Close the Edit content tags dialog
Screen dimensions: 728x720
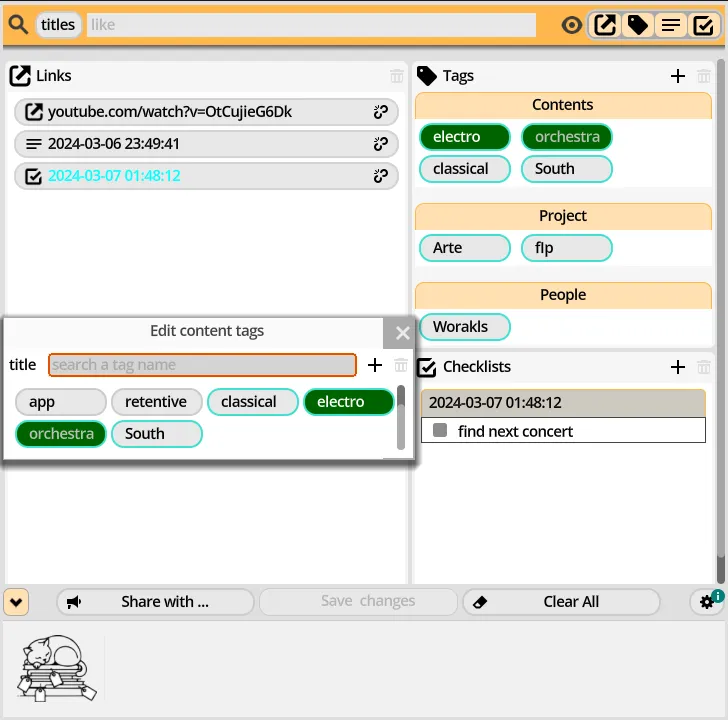(402, 333)
